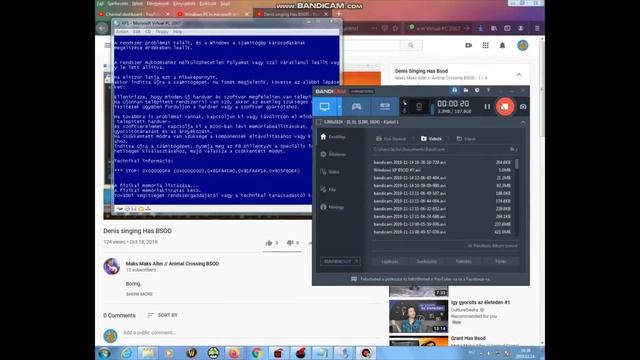Open Bandicam Video sidebar item
This screenshot has height=360, width=640.
[x=330, y=172]
